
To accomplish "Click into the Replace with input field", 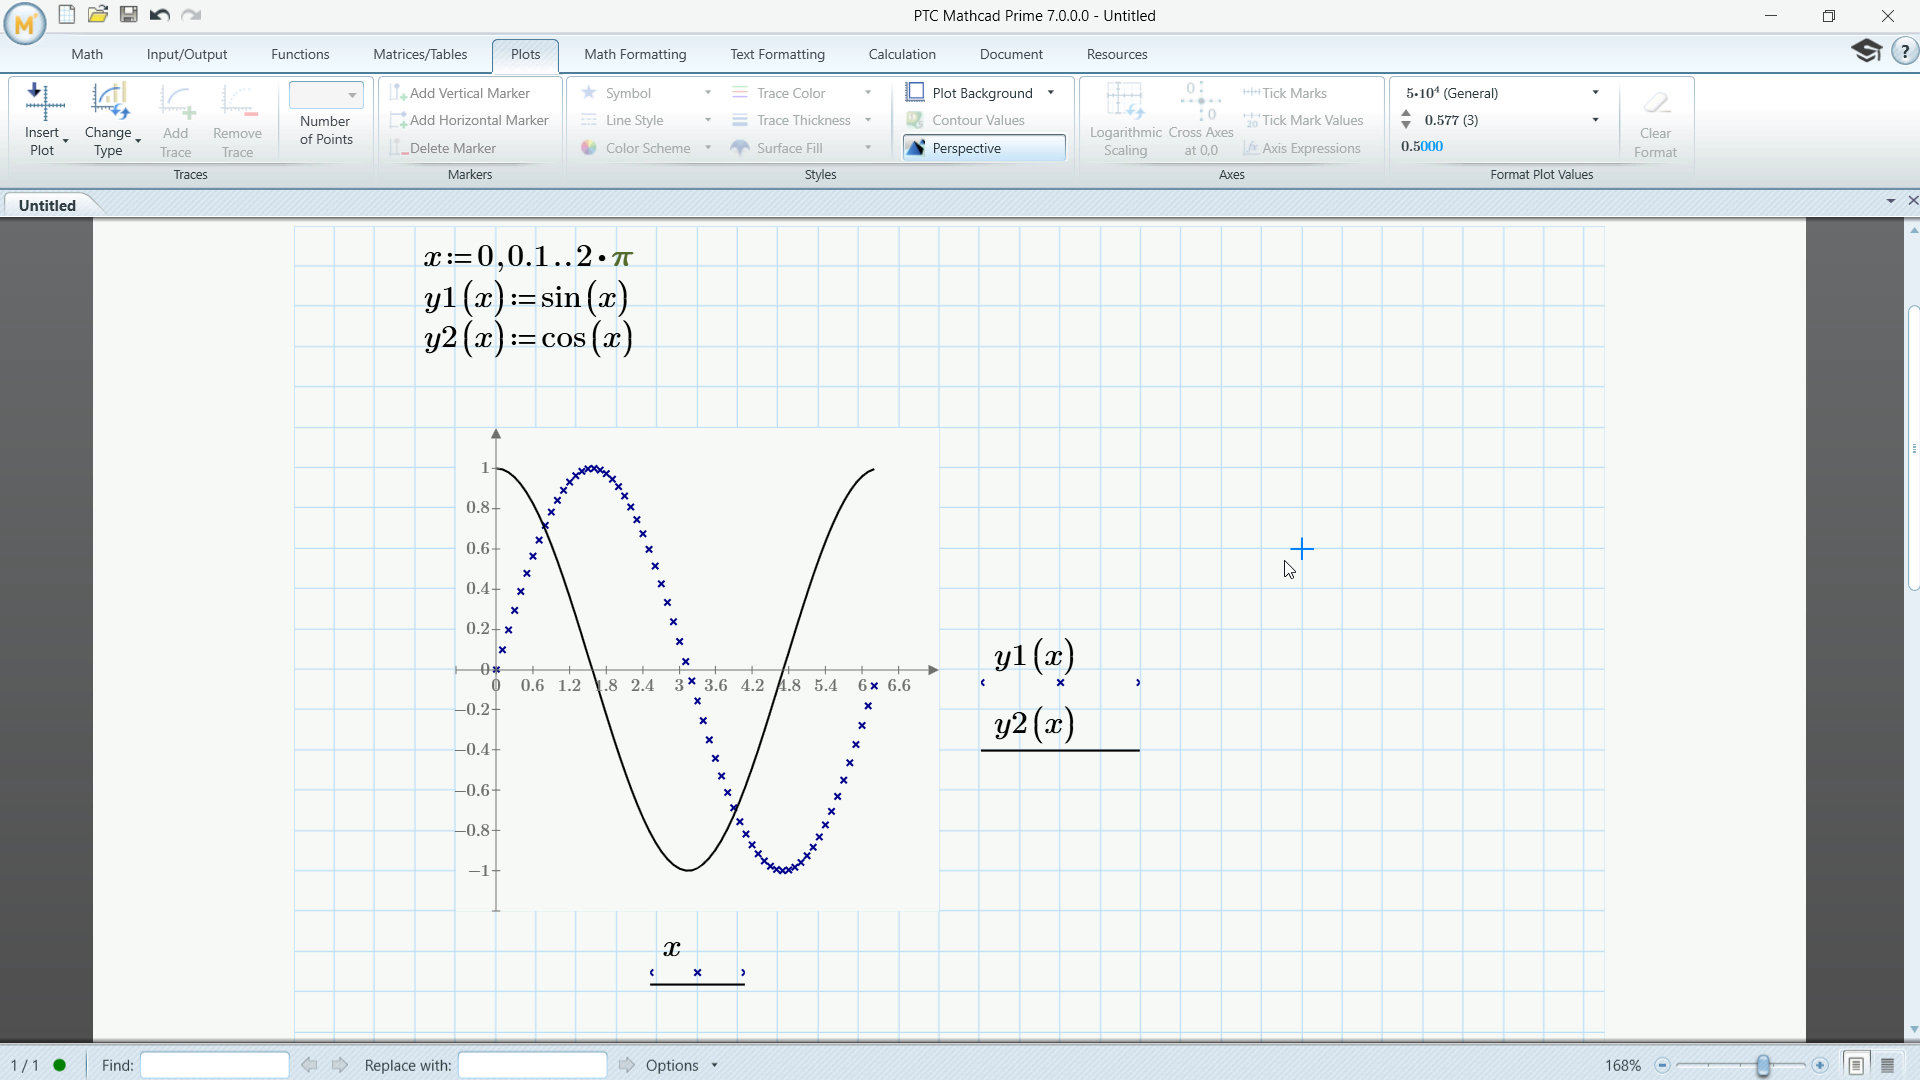I will click(x=532, y=1065).
